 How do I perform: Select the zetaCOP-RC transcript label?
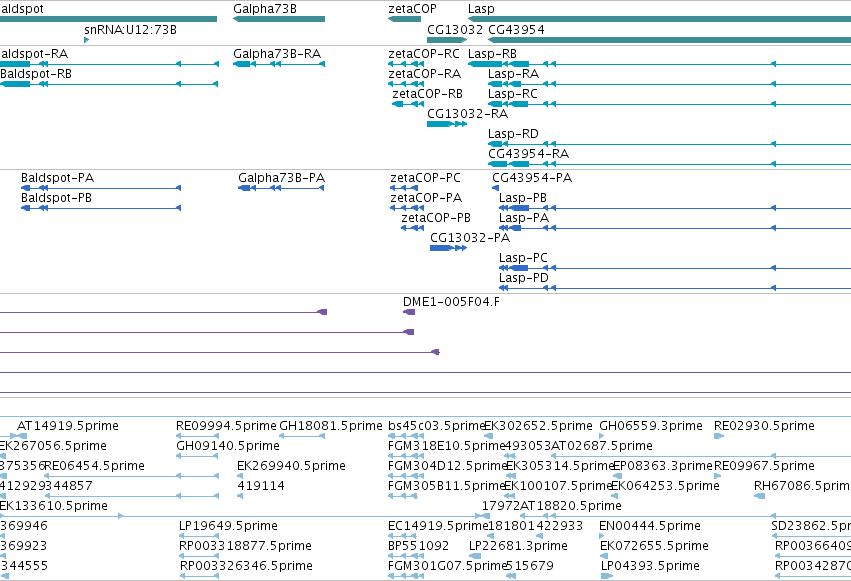424,54
